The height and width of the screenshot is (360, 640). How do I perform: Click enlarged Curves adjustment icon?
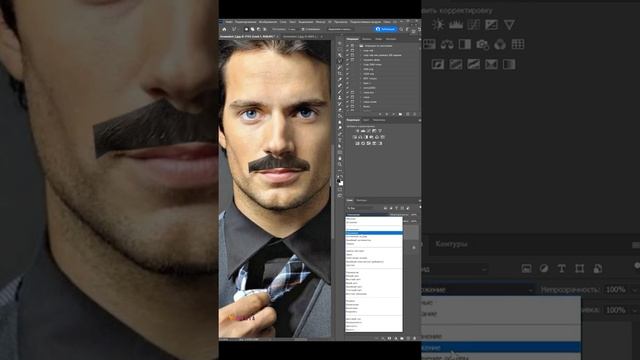tap(473, 24)
